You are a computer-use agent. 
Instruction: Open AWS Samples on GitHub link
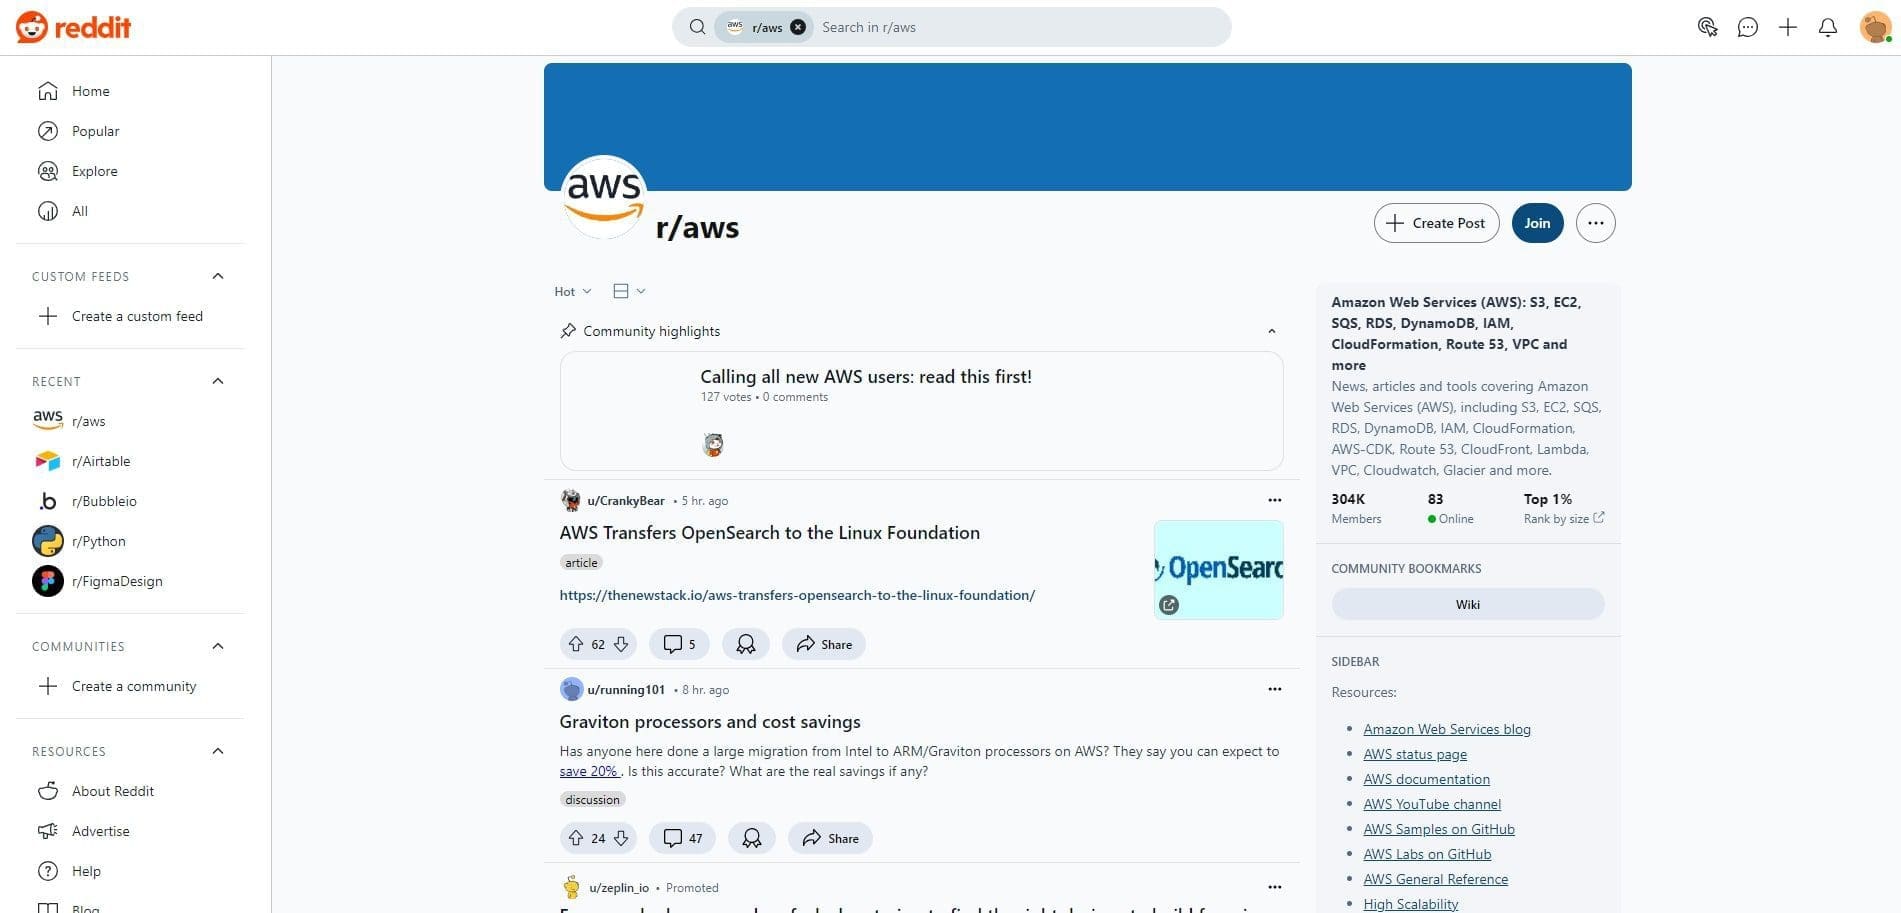click(1438, 829)
